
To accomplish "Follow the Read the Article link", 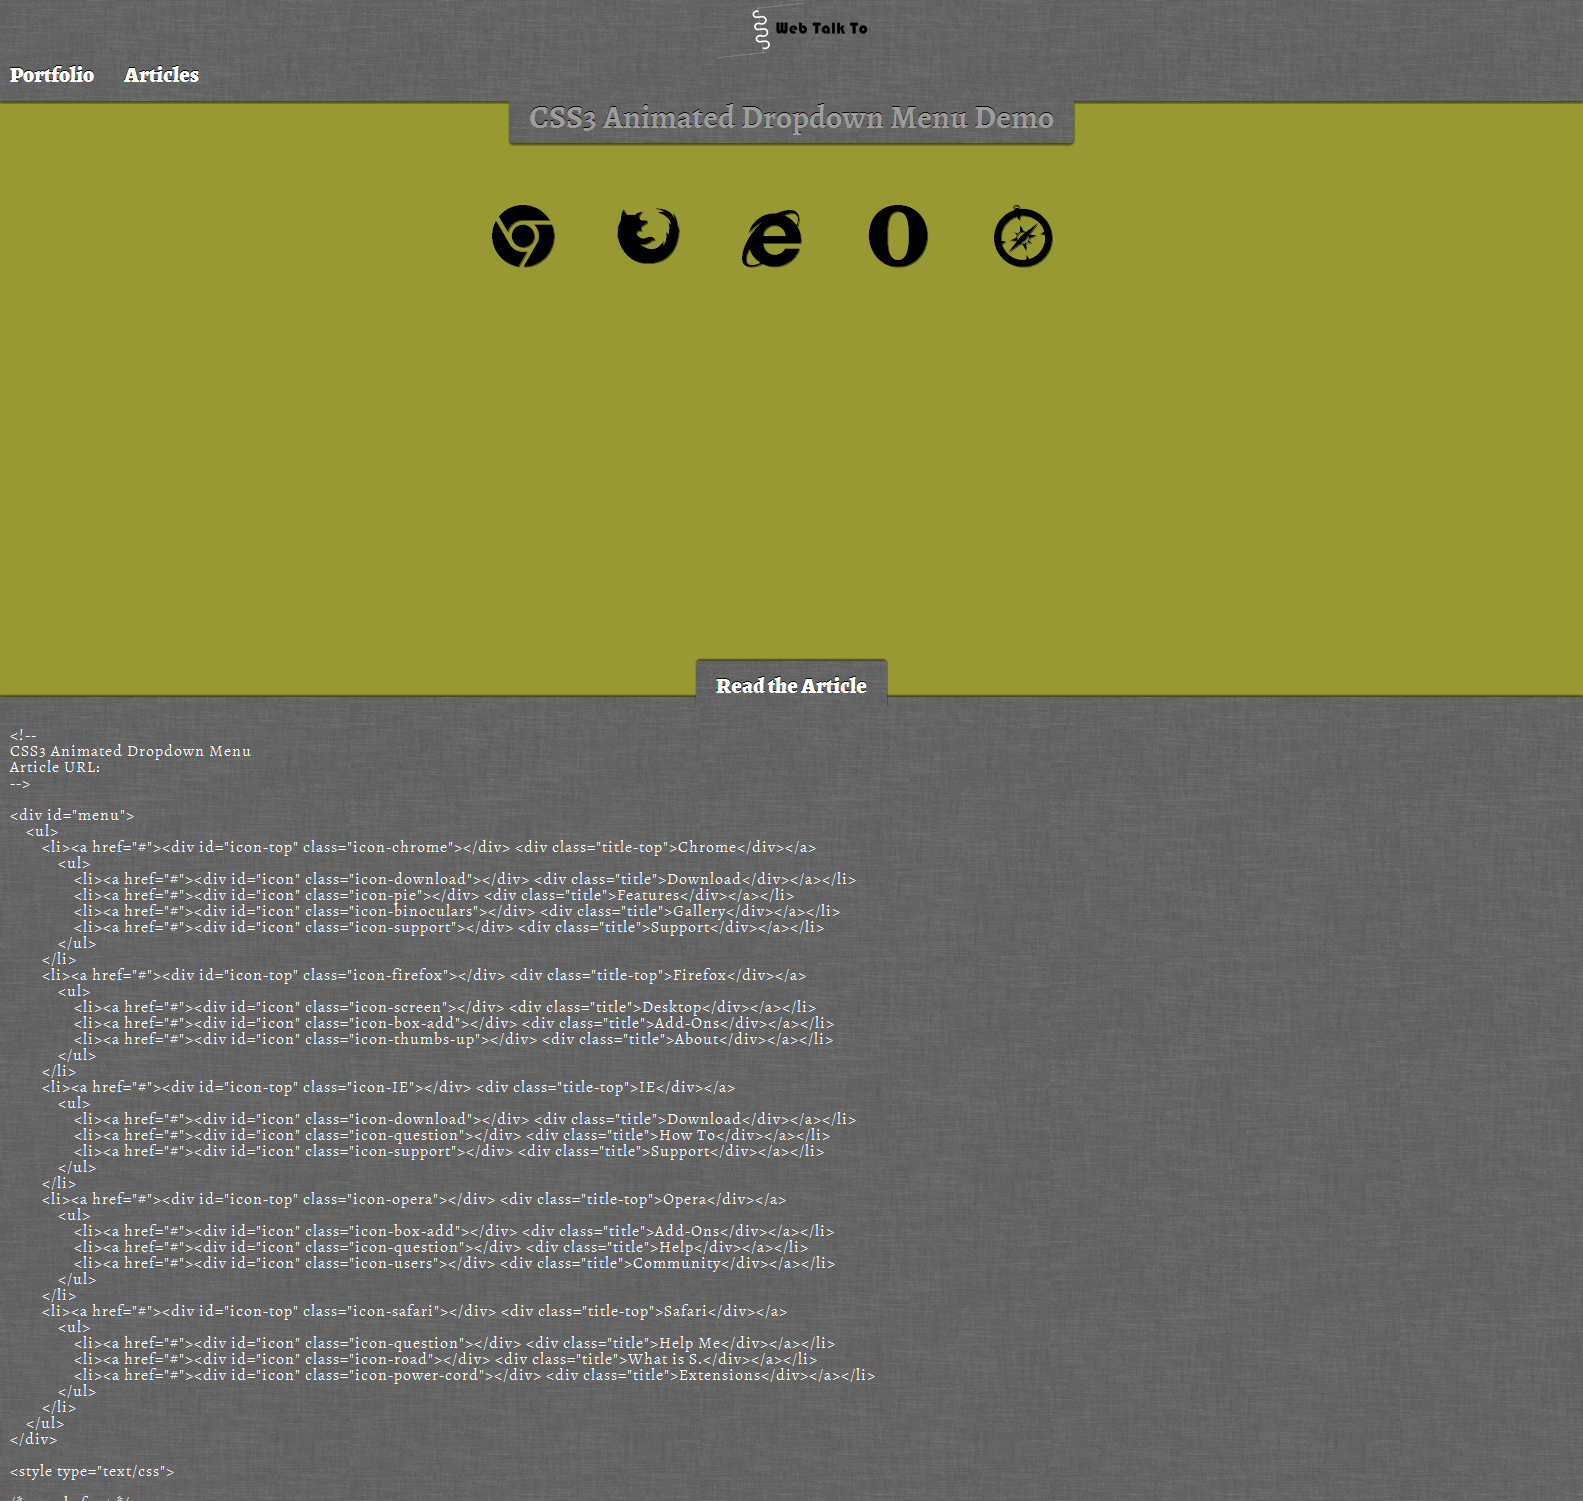I will click(x=791, y=686).
